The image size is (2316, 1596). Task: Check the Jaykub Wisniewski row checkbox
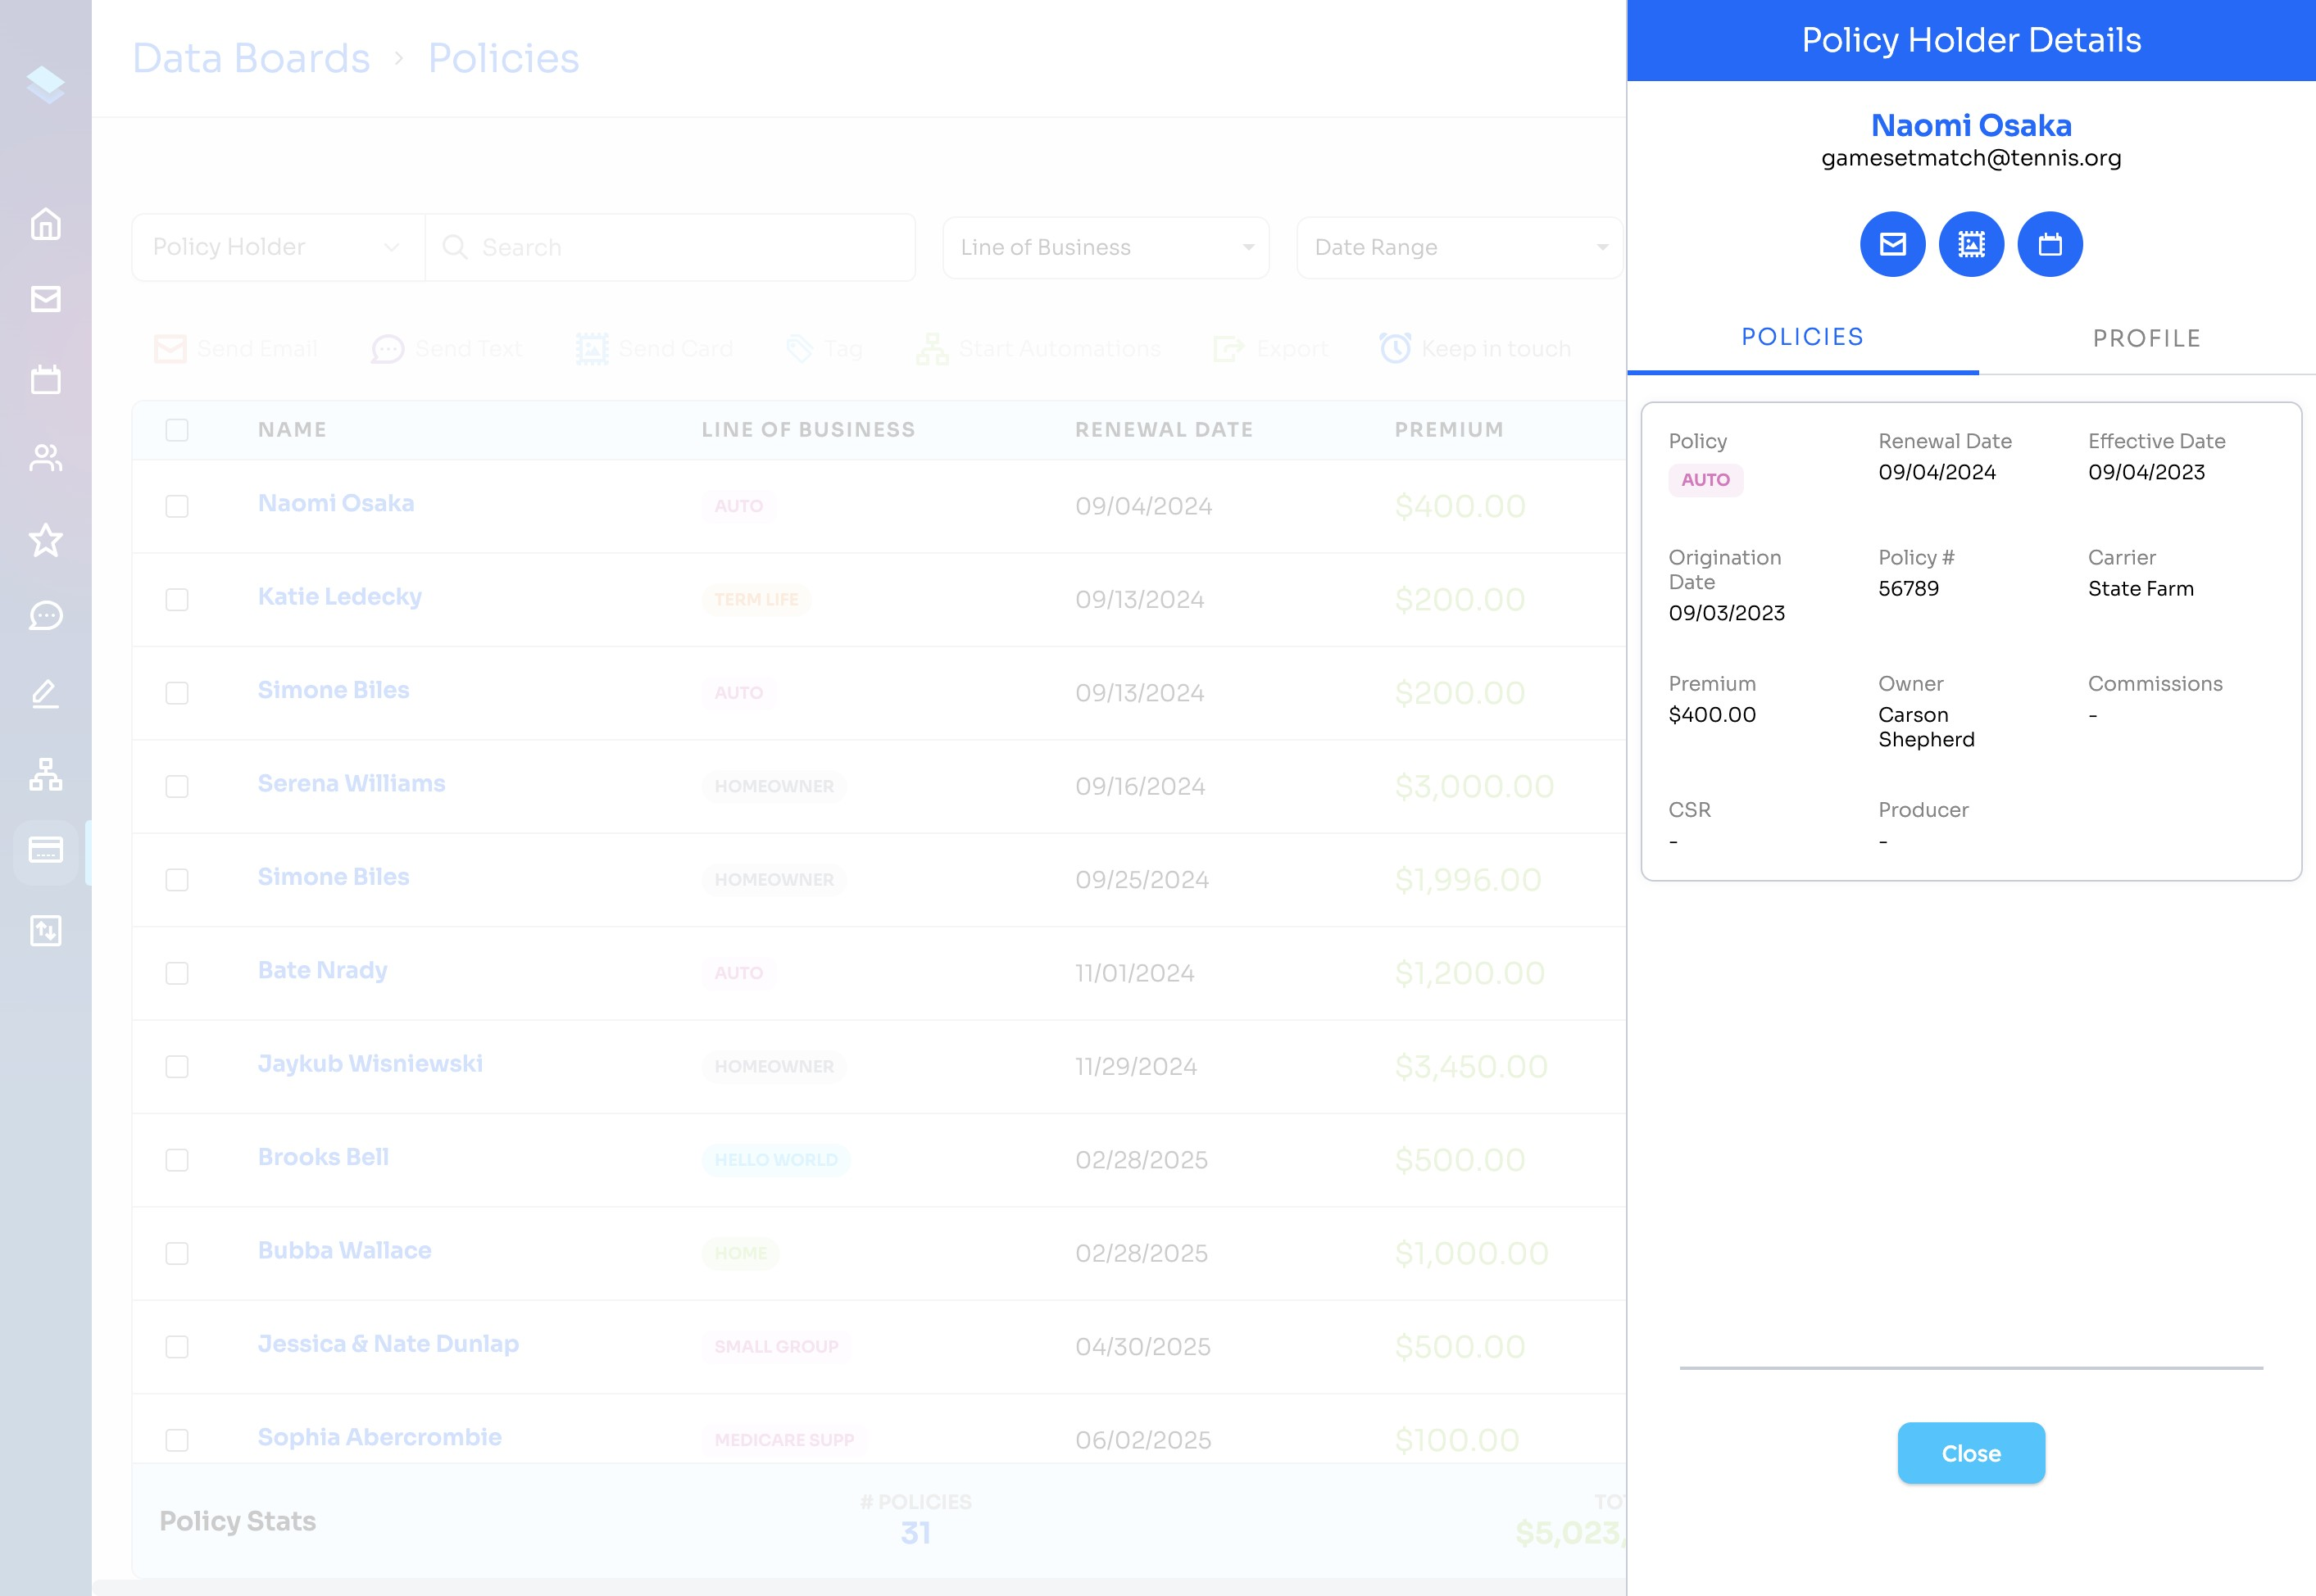pos(177,1067)
